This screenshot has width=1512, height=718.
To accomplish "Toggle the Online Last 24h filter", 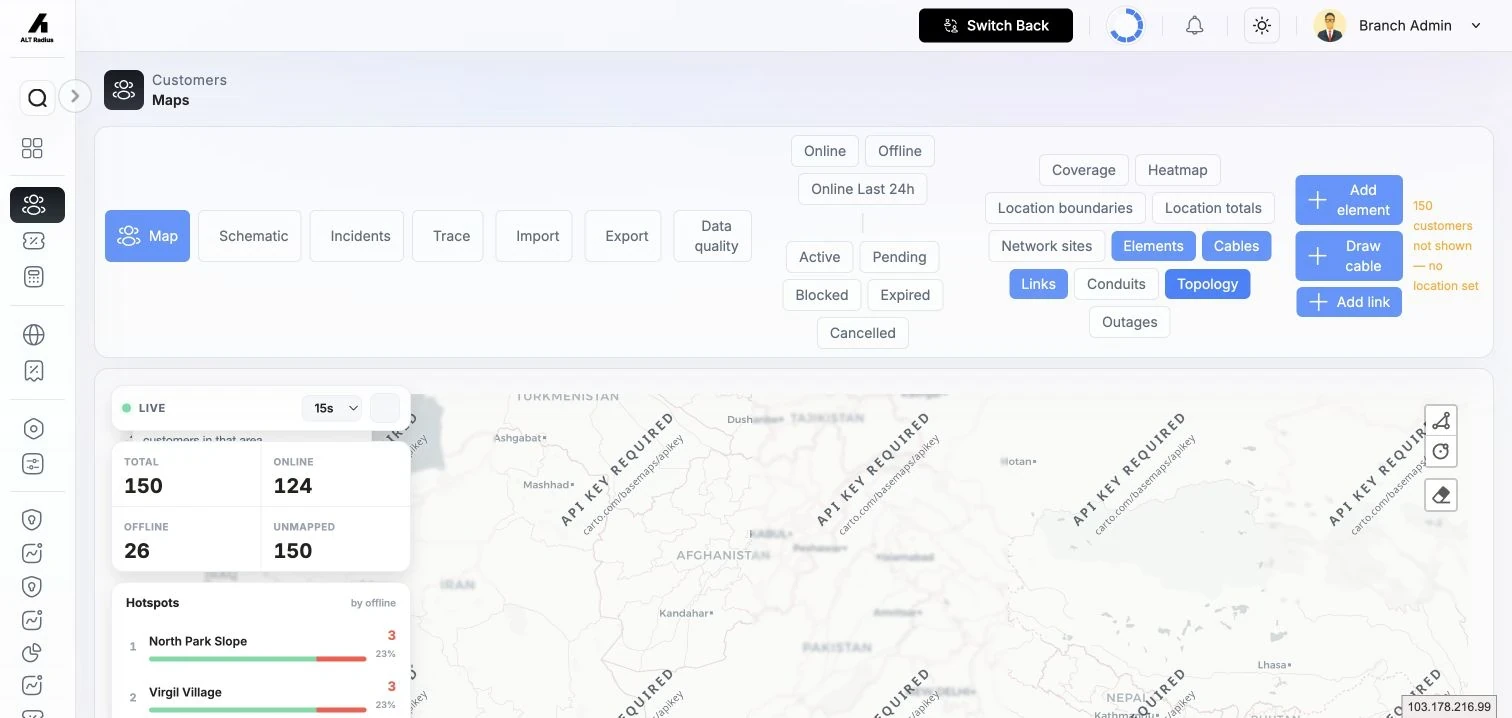I will (863, 189).
